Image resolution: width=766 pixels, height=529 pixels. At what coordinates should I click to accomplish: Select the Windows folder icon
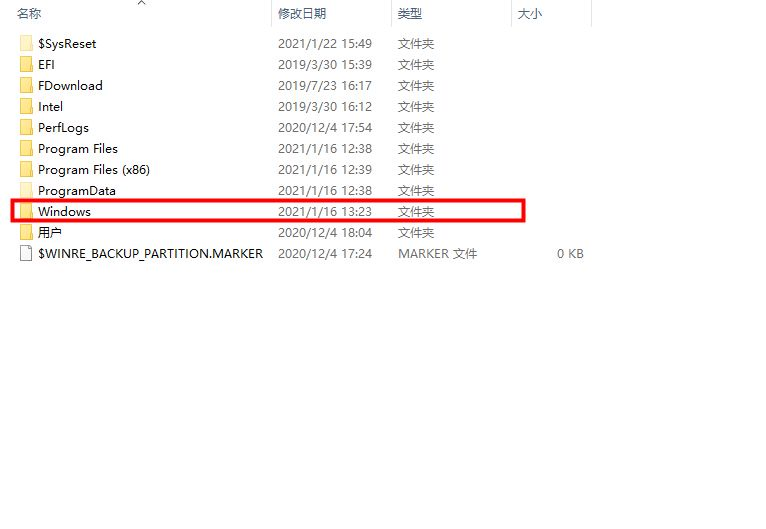coord(26,212)
